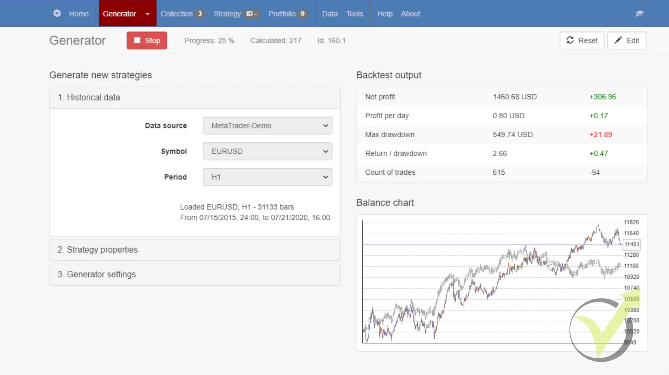Open the About page
The image size is (669, 375).
click(x=410, y=14)
